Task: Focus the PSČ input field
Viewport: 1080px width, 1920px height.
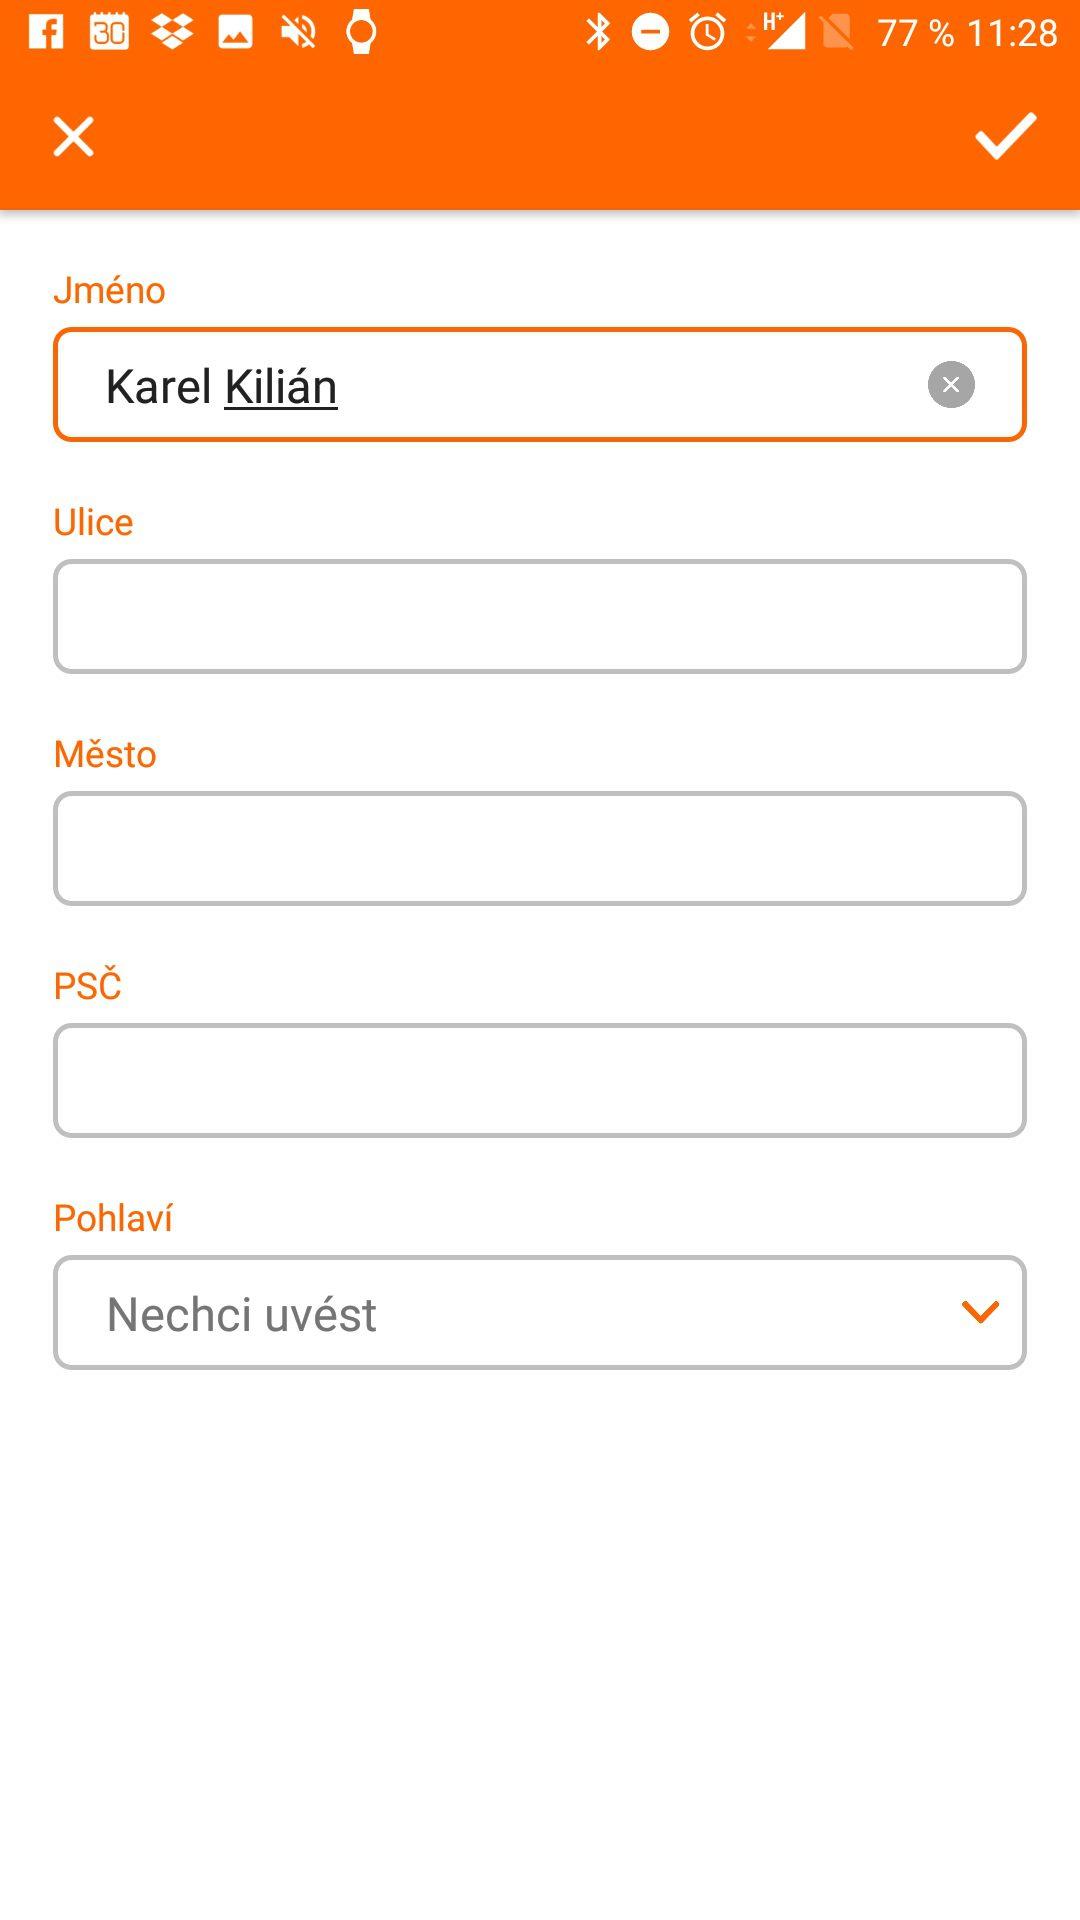Action: pos(540,1080)
